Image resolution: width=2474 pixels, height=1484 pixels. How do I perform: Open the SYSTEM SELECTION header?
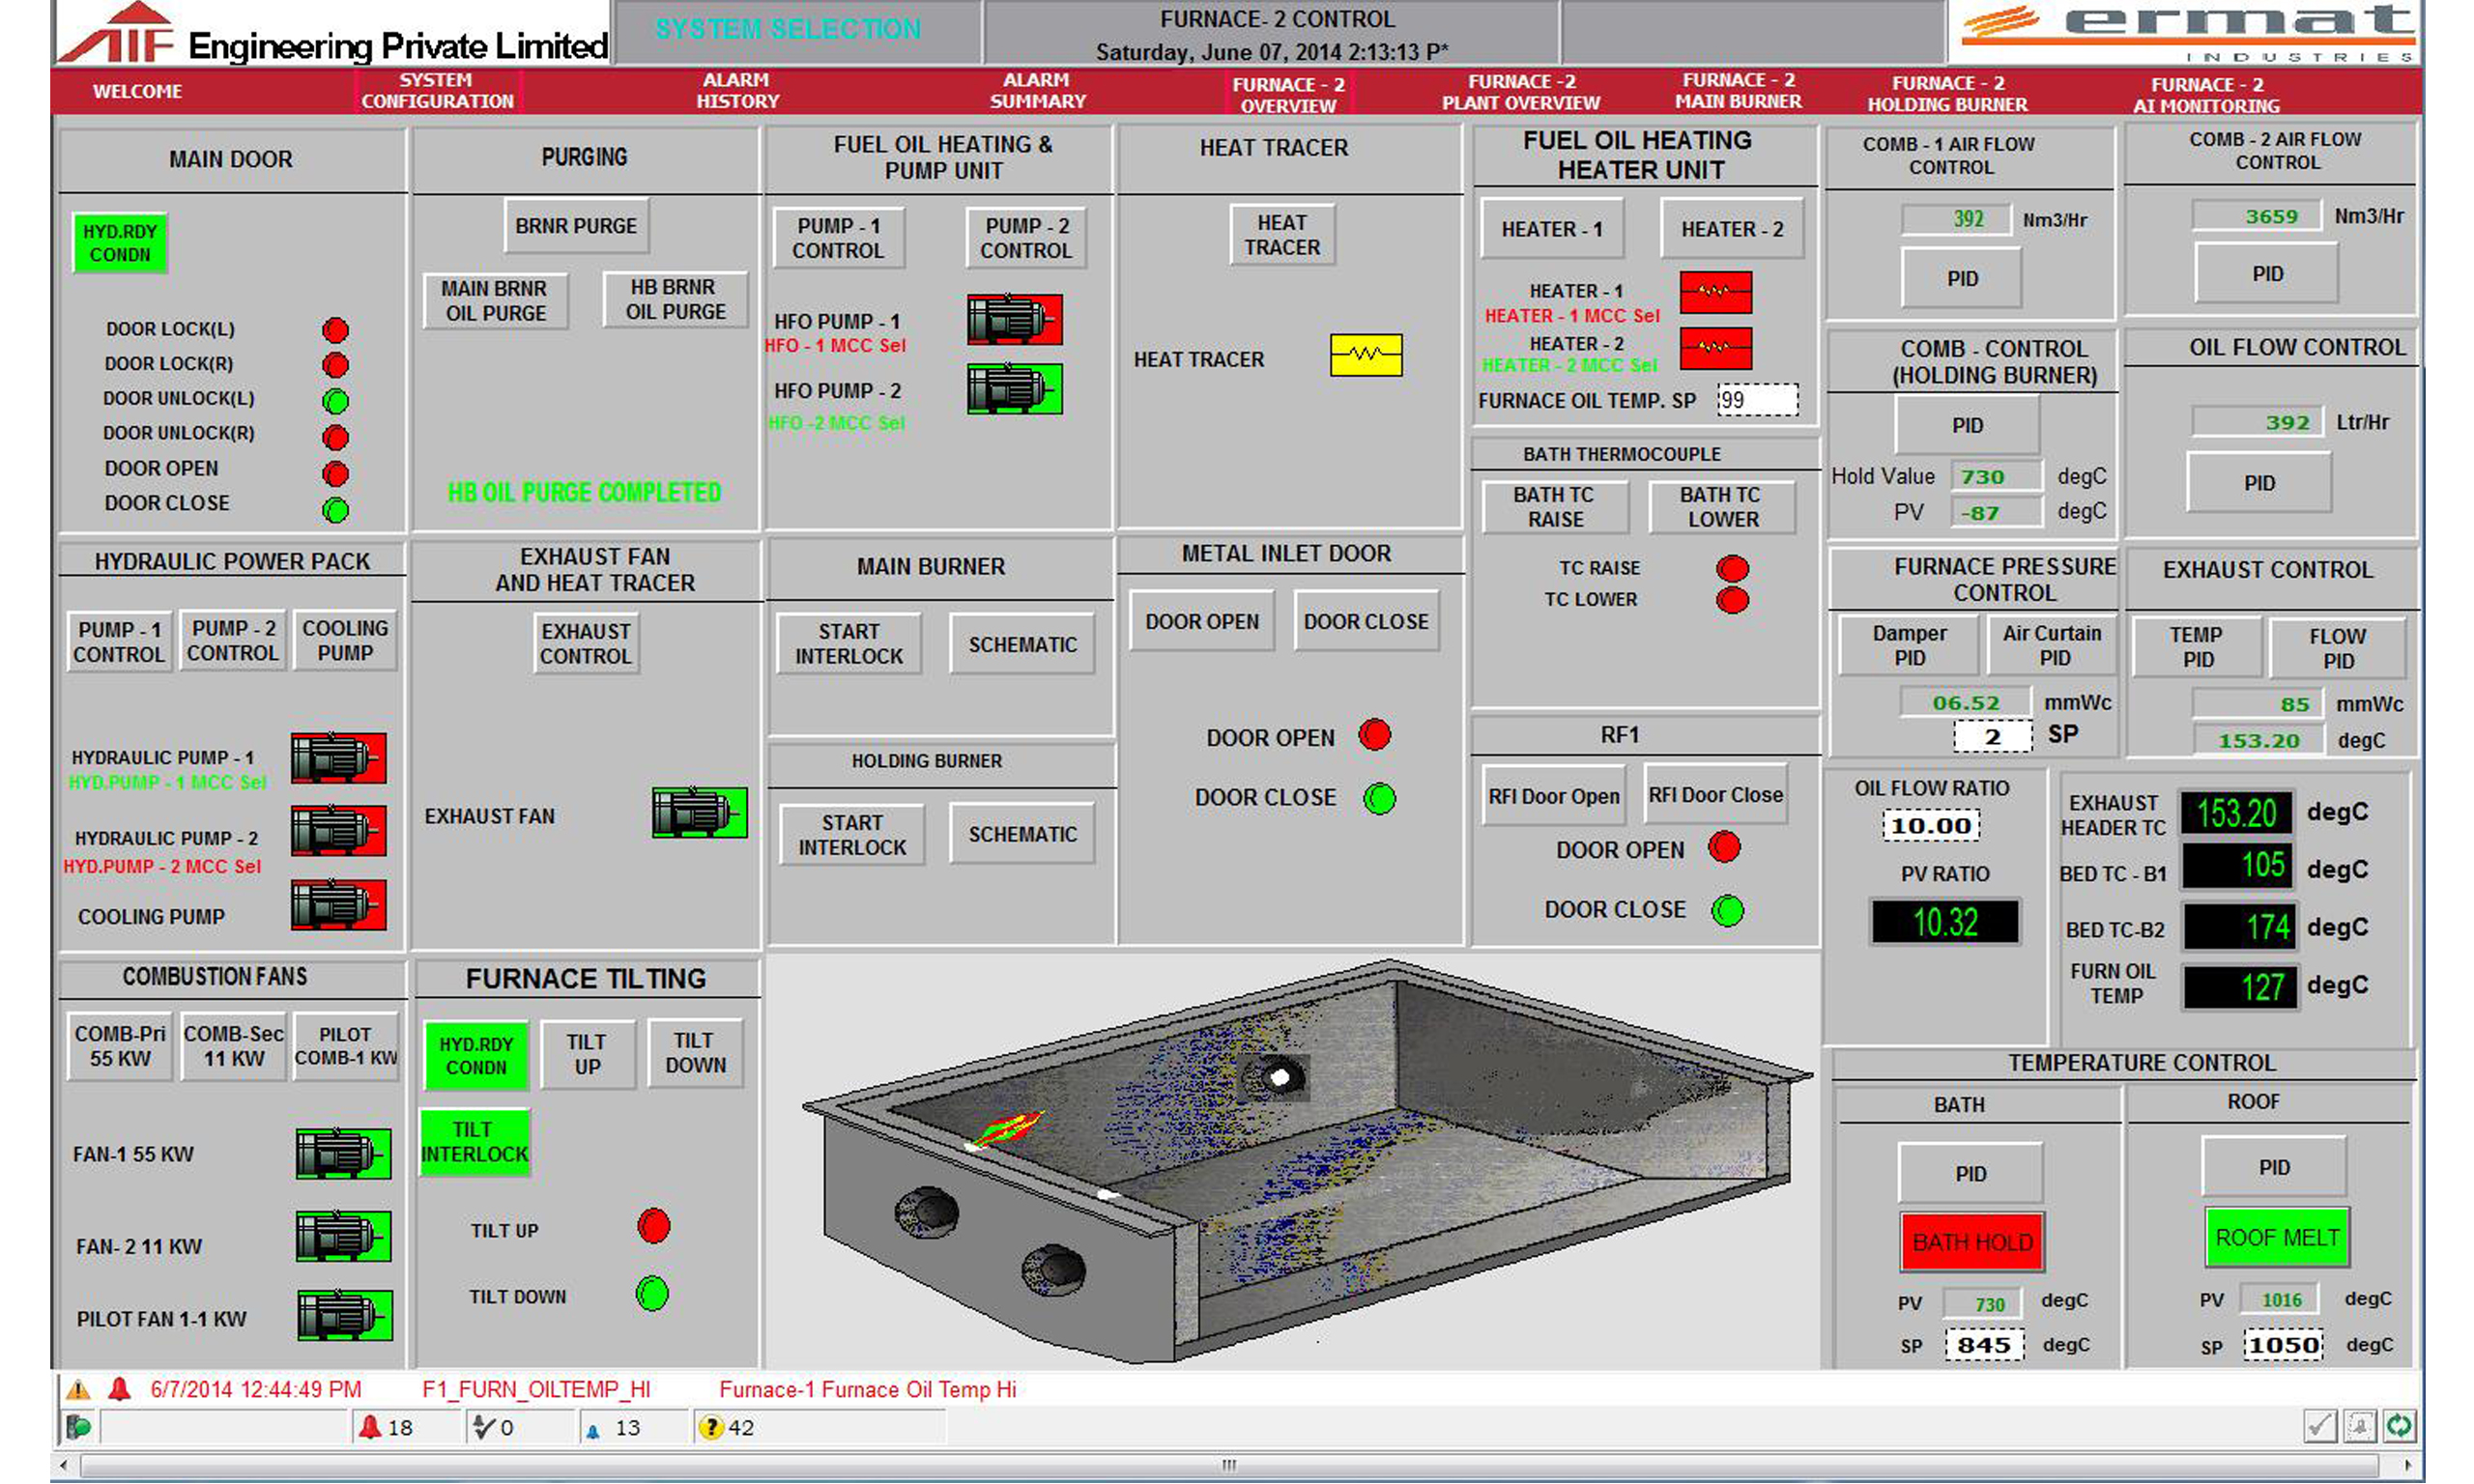tap(788, 29)
